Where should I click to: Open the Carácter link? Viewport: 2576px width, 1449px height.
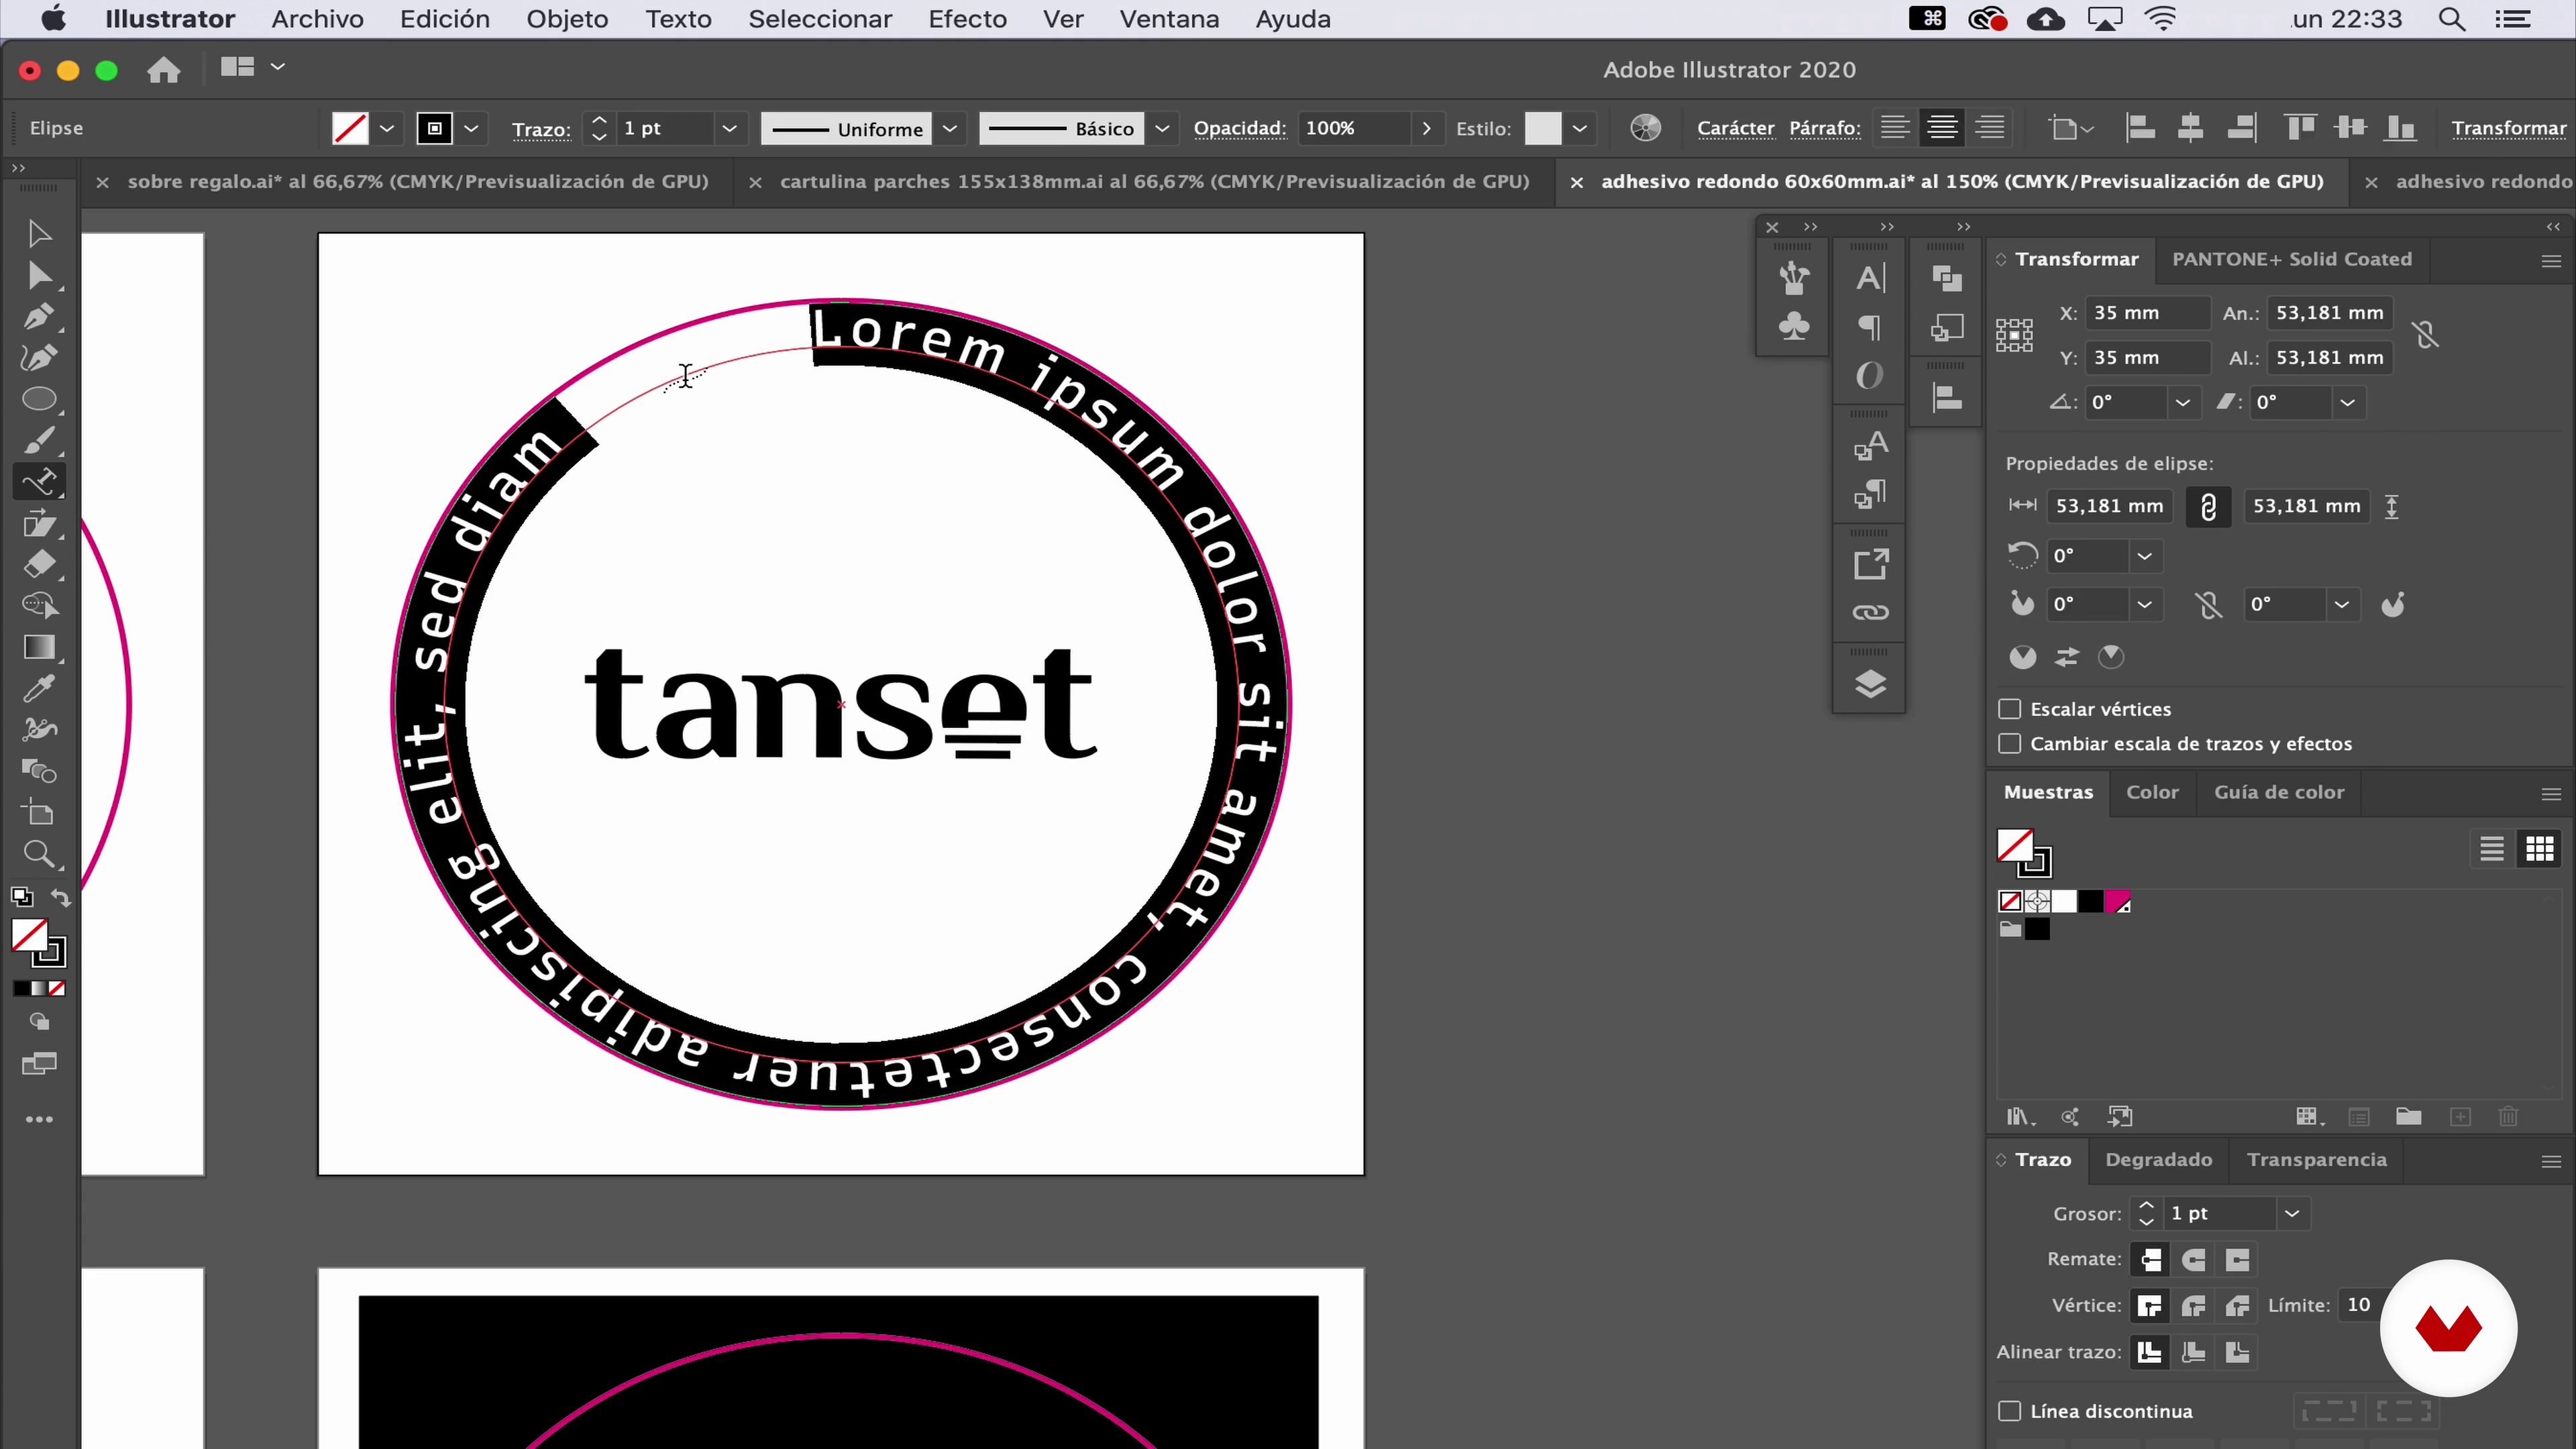click(x=1735, y=128)
